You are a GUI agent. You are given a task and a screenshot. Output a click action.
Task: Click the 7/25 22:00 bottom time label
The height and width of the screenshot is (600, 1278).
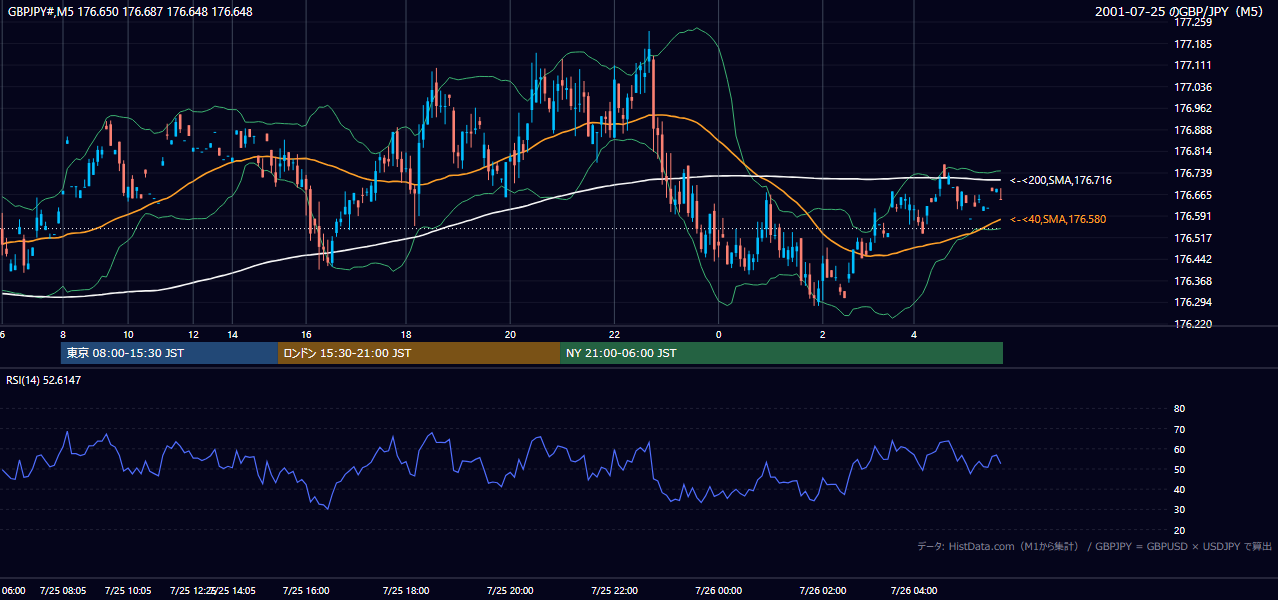click(x=614, y=591)
